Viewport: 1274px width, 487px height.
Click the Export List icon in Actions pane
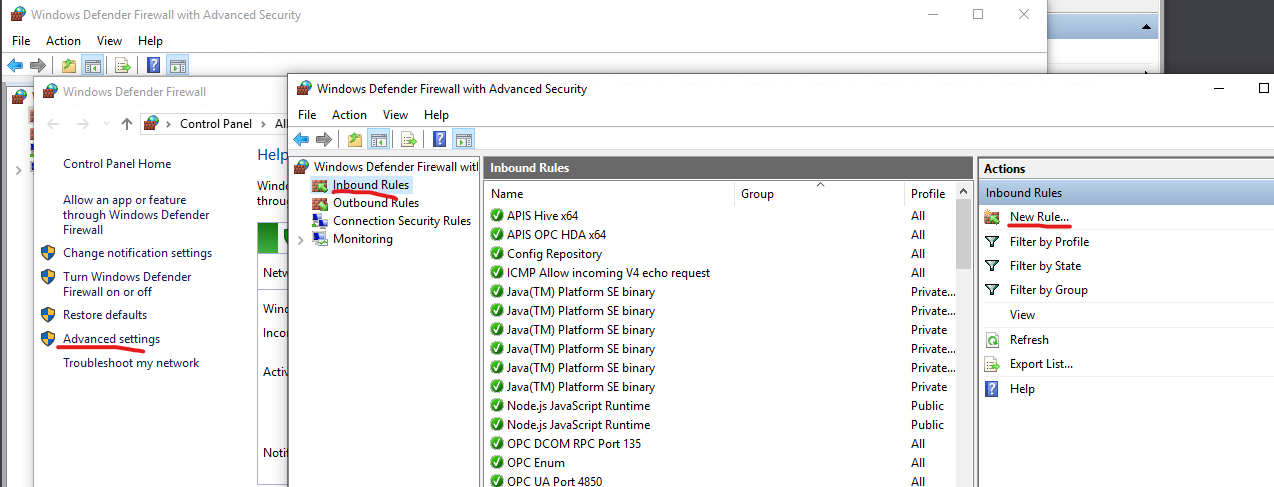coord(992,364)
